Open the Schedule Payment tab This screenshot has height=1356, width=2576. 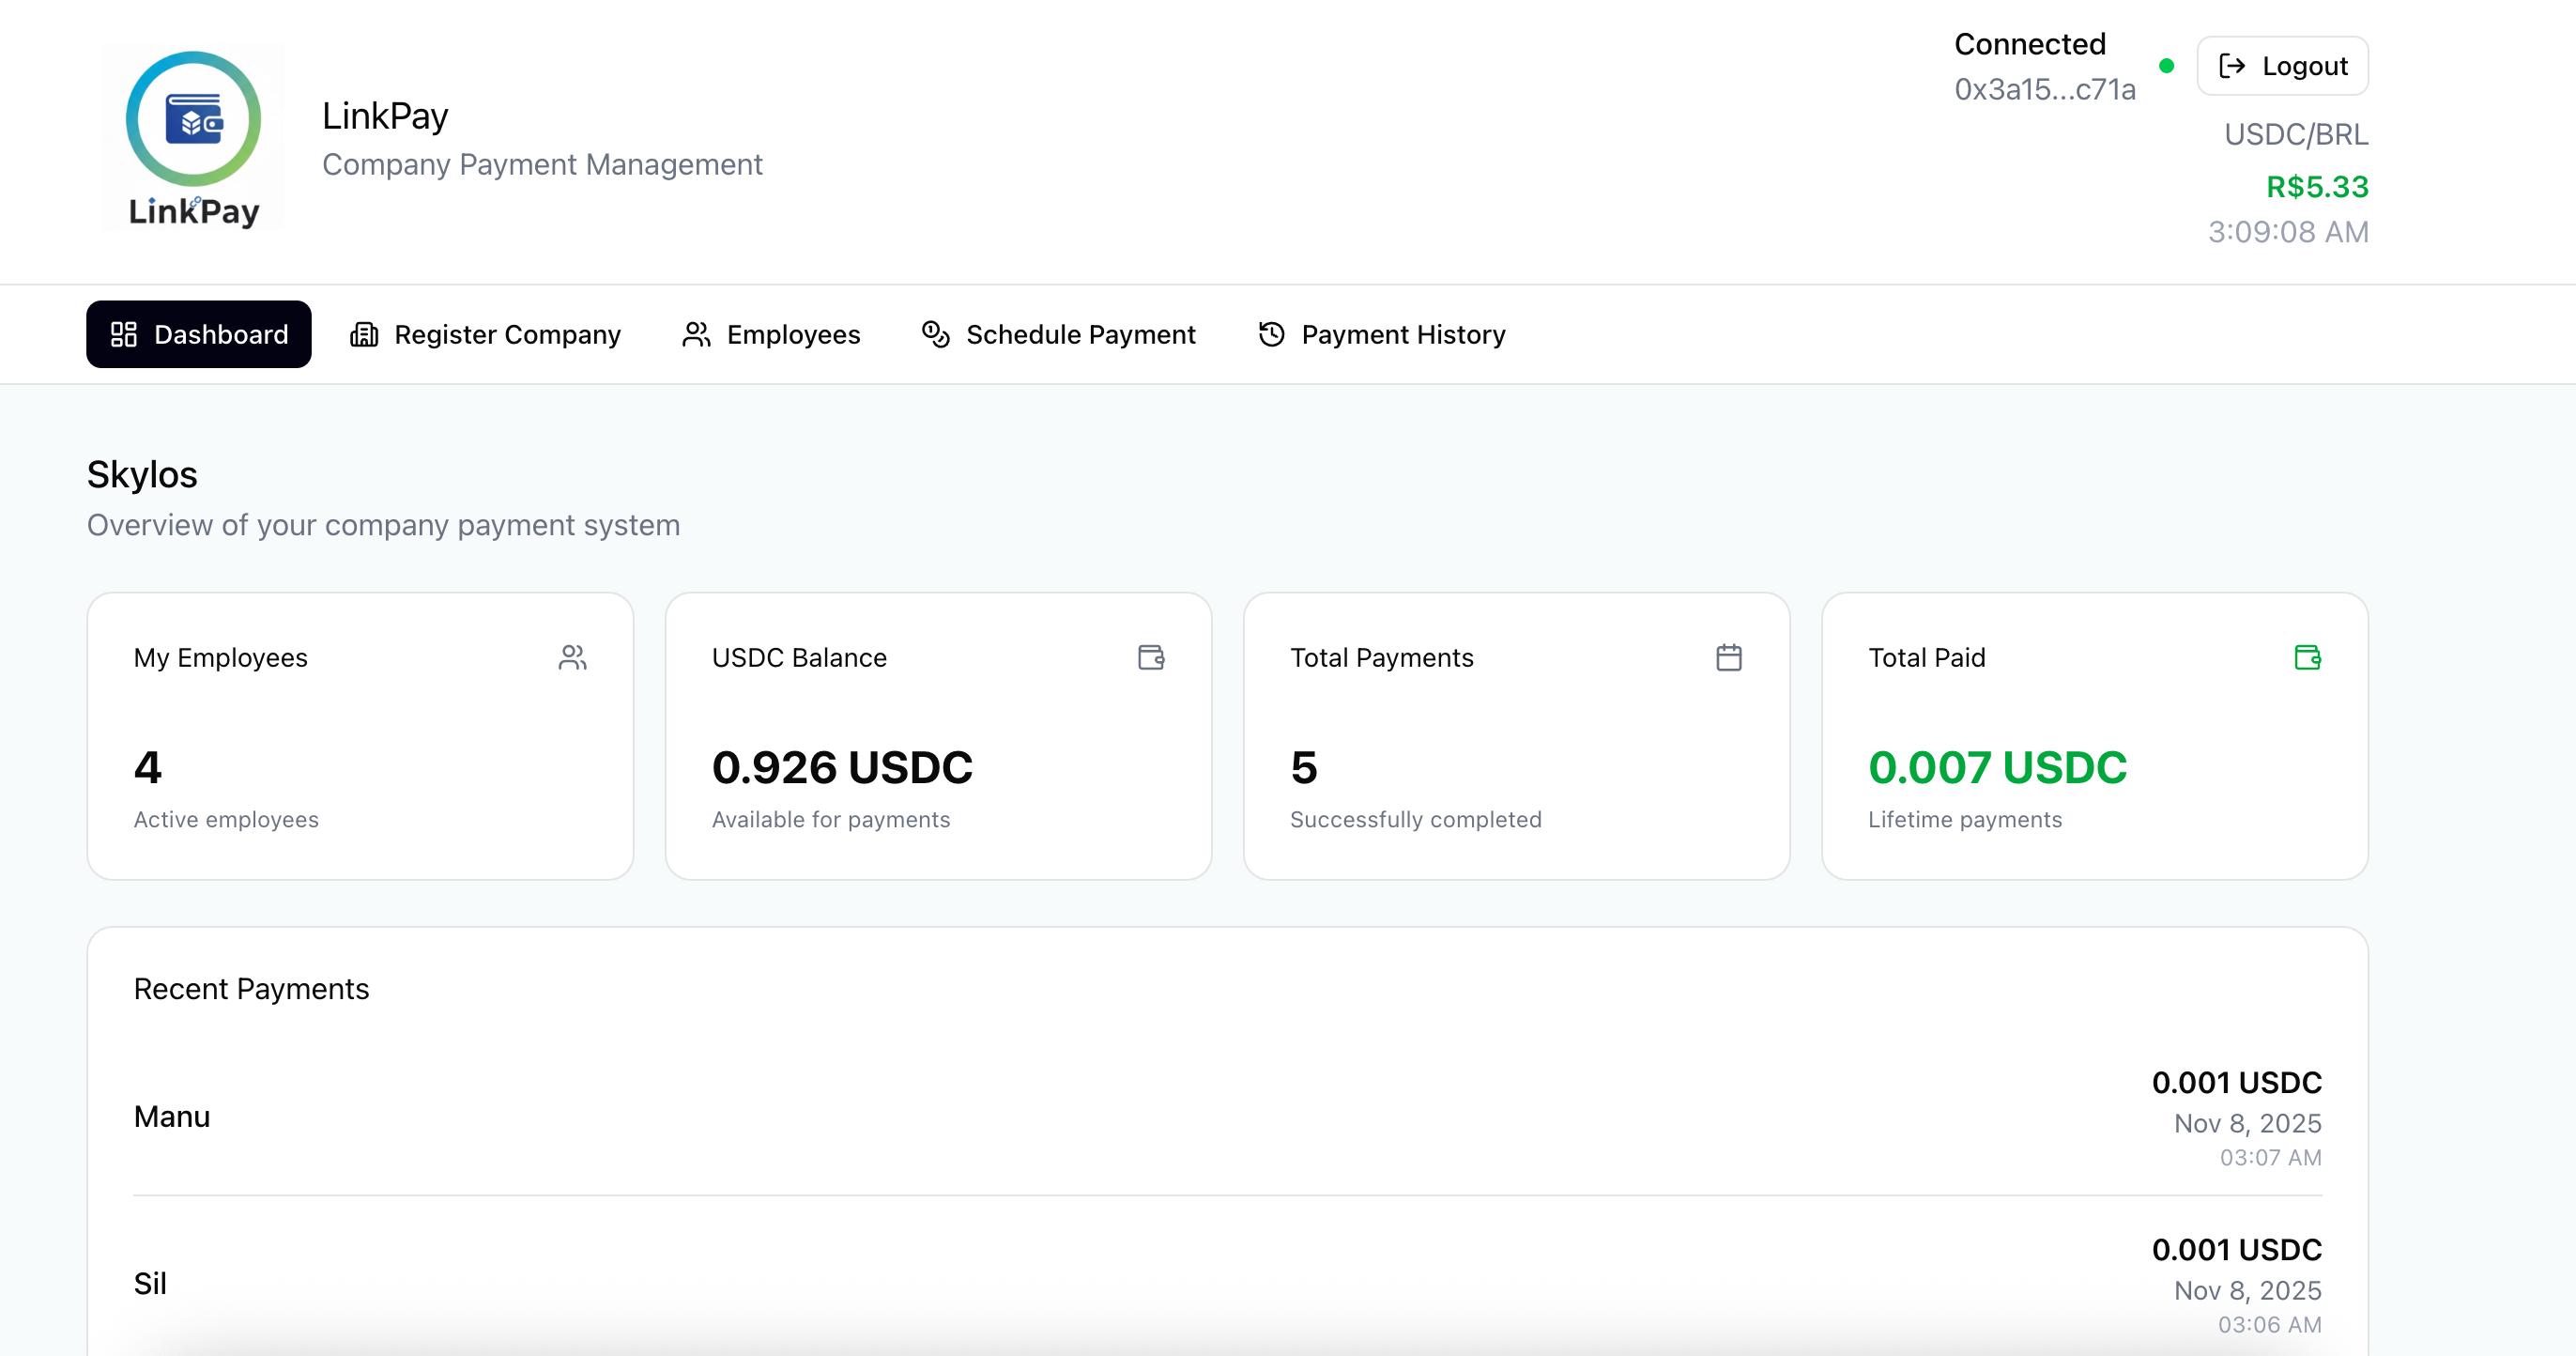click(x=1058, y=335)
